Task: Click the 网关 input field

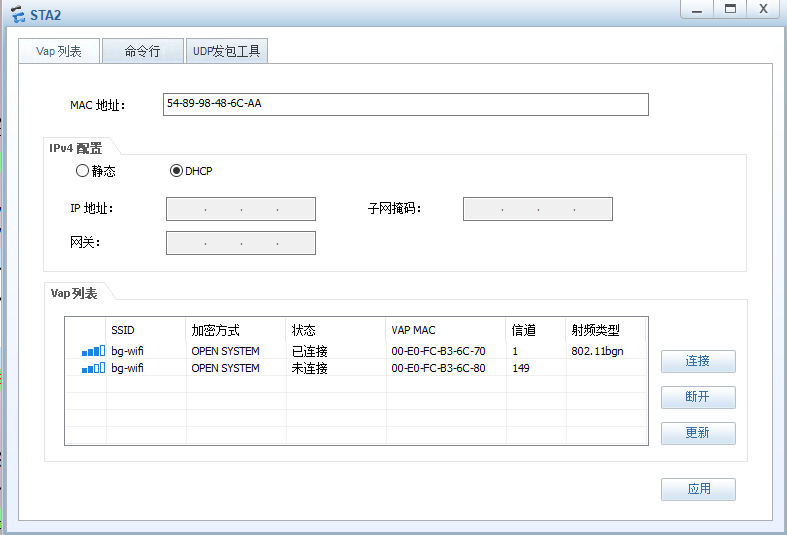Action: point(241,243)
